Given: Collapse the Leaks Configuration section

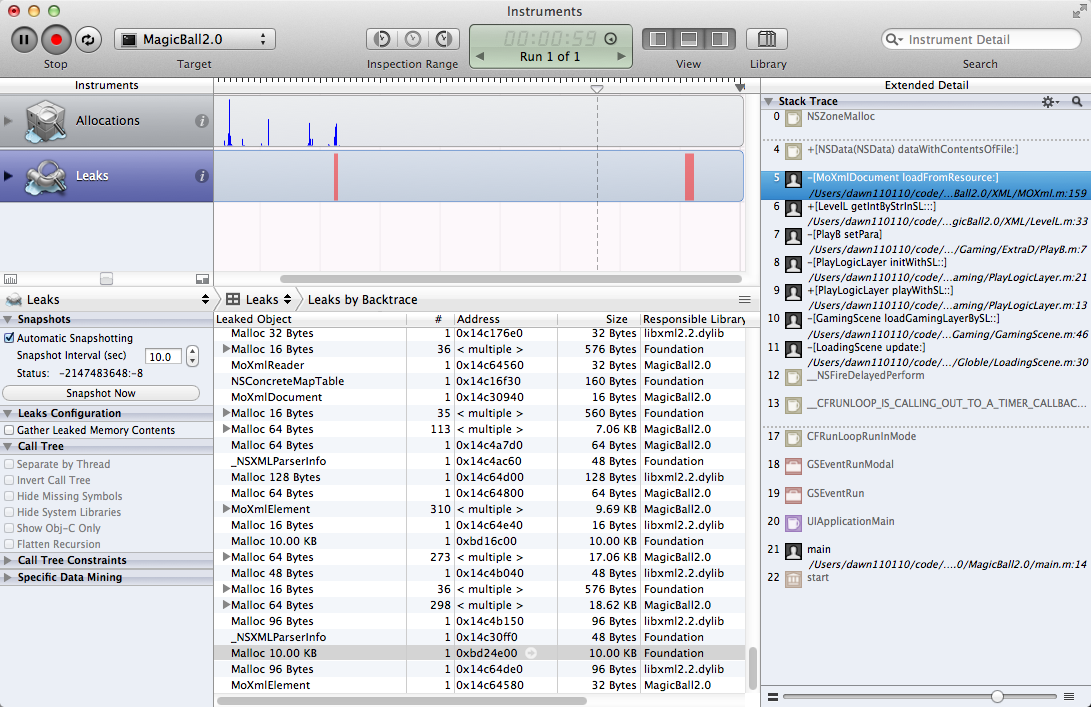Looking at the screenshot, I should [8, 413].
